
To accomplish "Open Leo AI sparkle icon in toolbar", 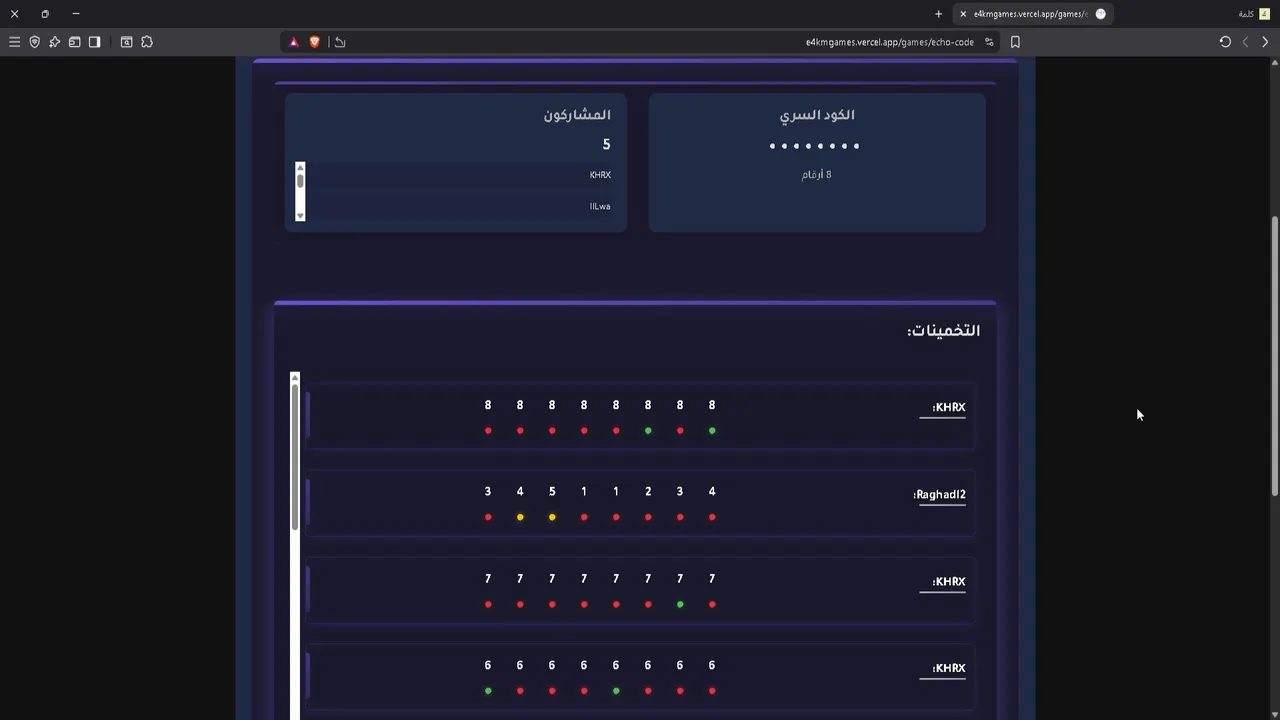I will pyautogui.click(x=54, y=42).
